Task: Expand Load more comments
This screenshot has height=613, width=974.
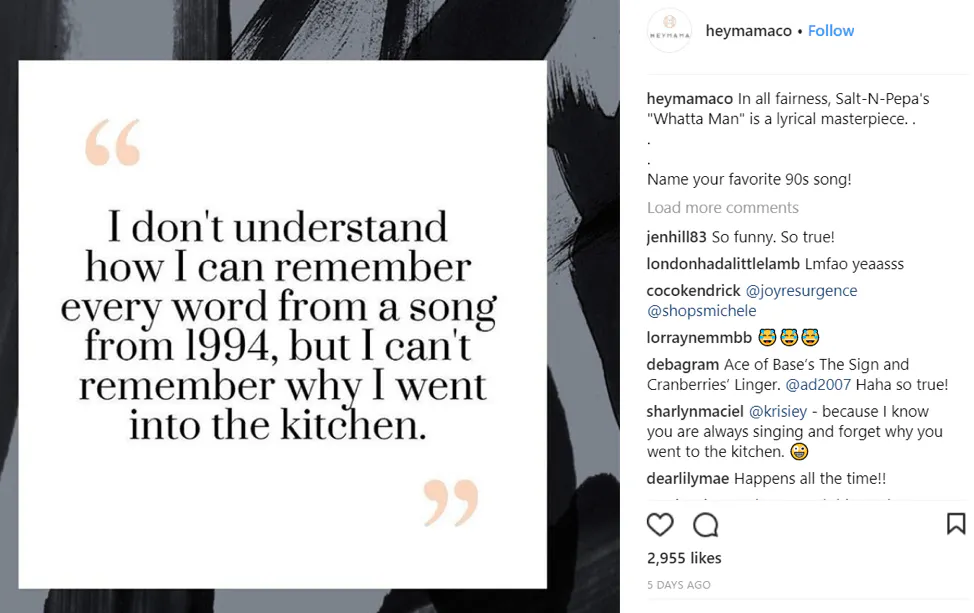Action: tap(722, 208)
